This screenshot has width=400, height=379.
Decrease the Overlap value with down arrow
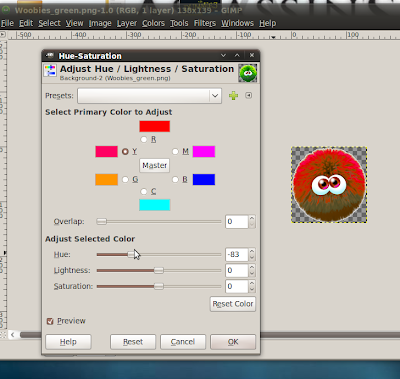[252, 225]
